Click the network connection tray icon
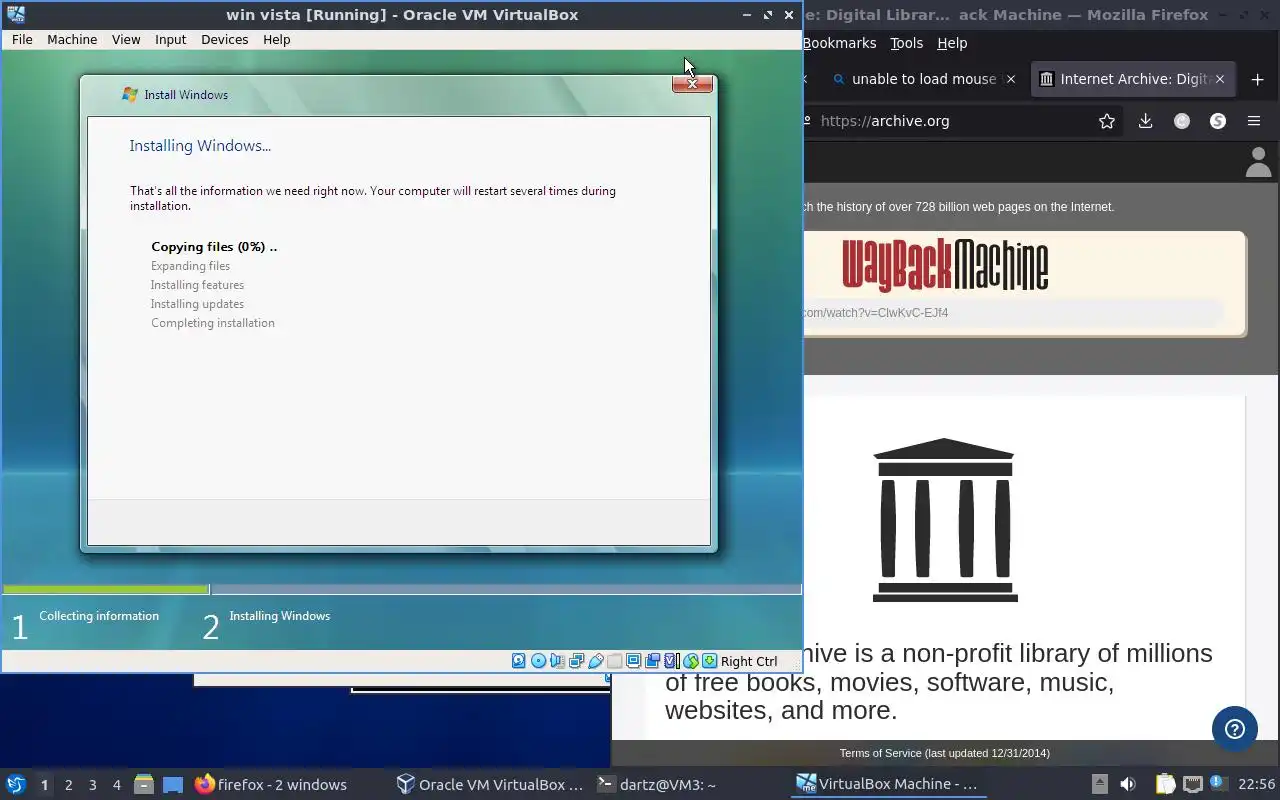The width and height of the screenshot is (1280, 800). click(1192, 785)
